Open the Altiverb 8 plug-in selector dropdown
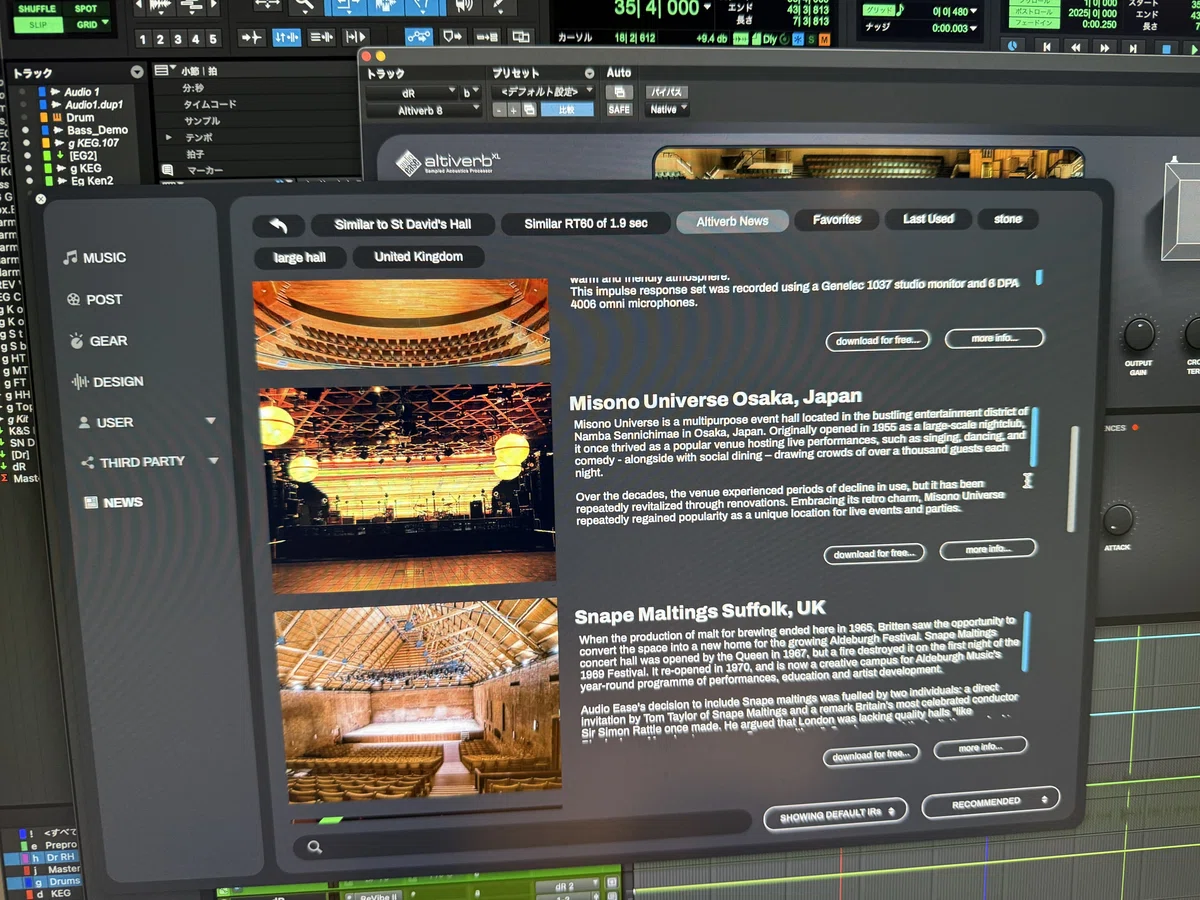 coord(423,110)
